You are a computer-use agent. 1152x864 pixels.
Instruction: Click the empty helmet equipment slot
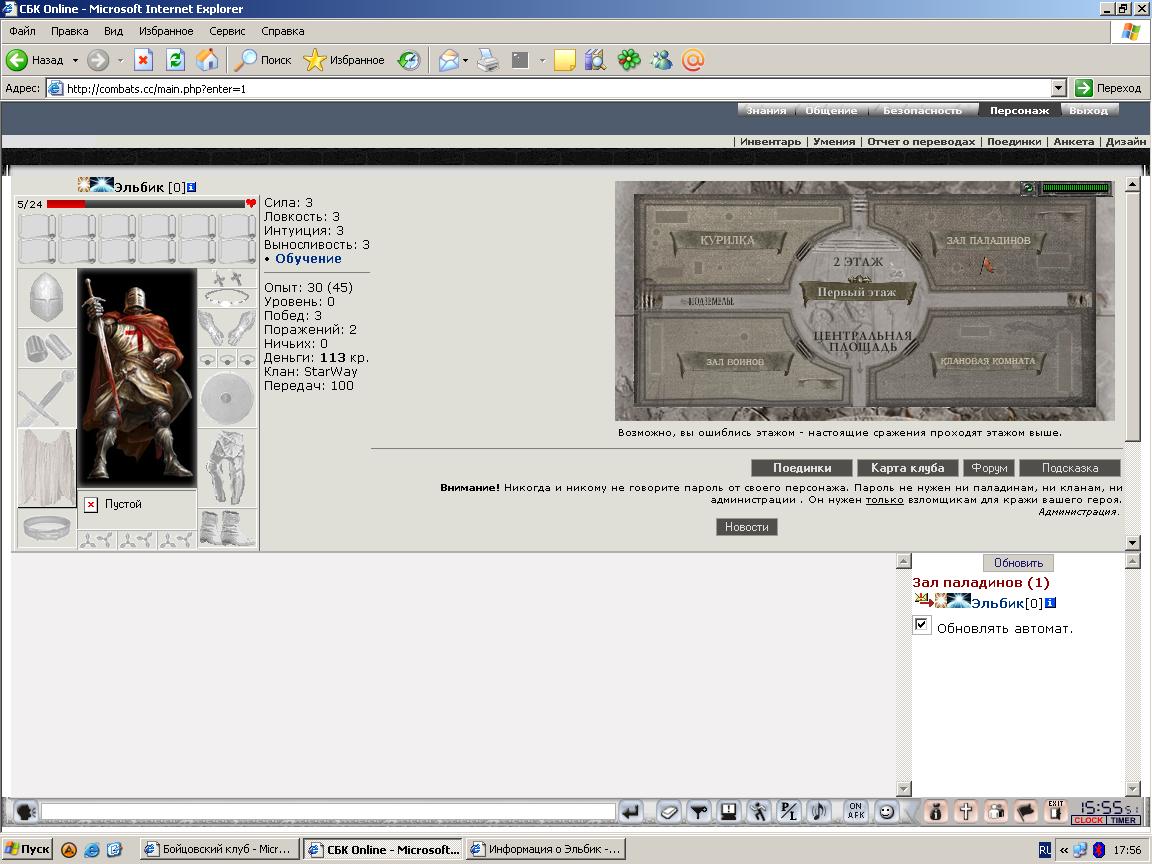tap(46, 298)
